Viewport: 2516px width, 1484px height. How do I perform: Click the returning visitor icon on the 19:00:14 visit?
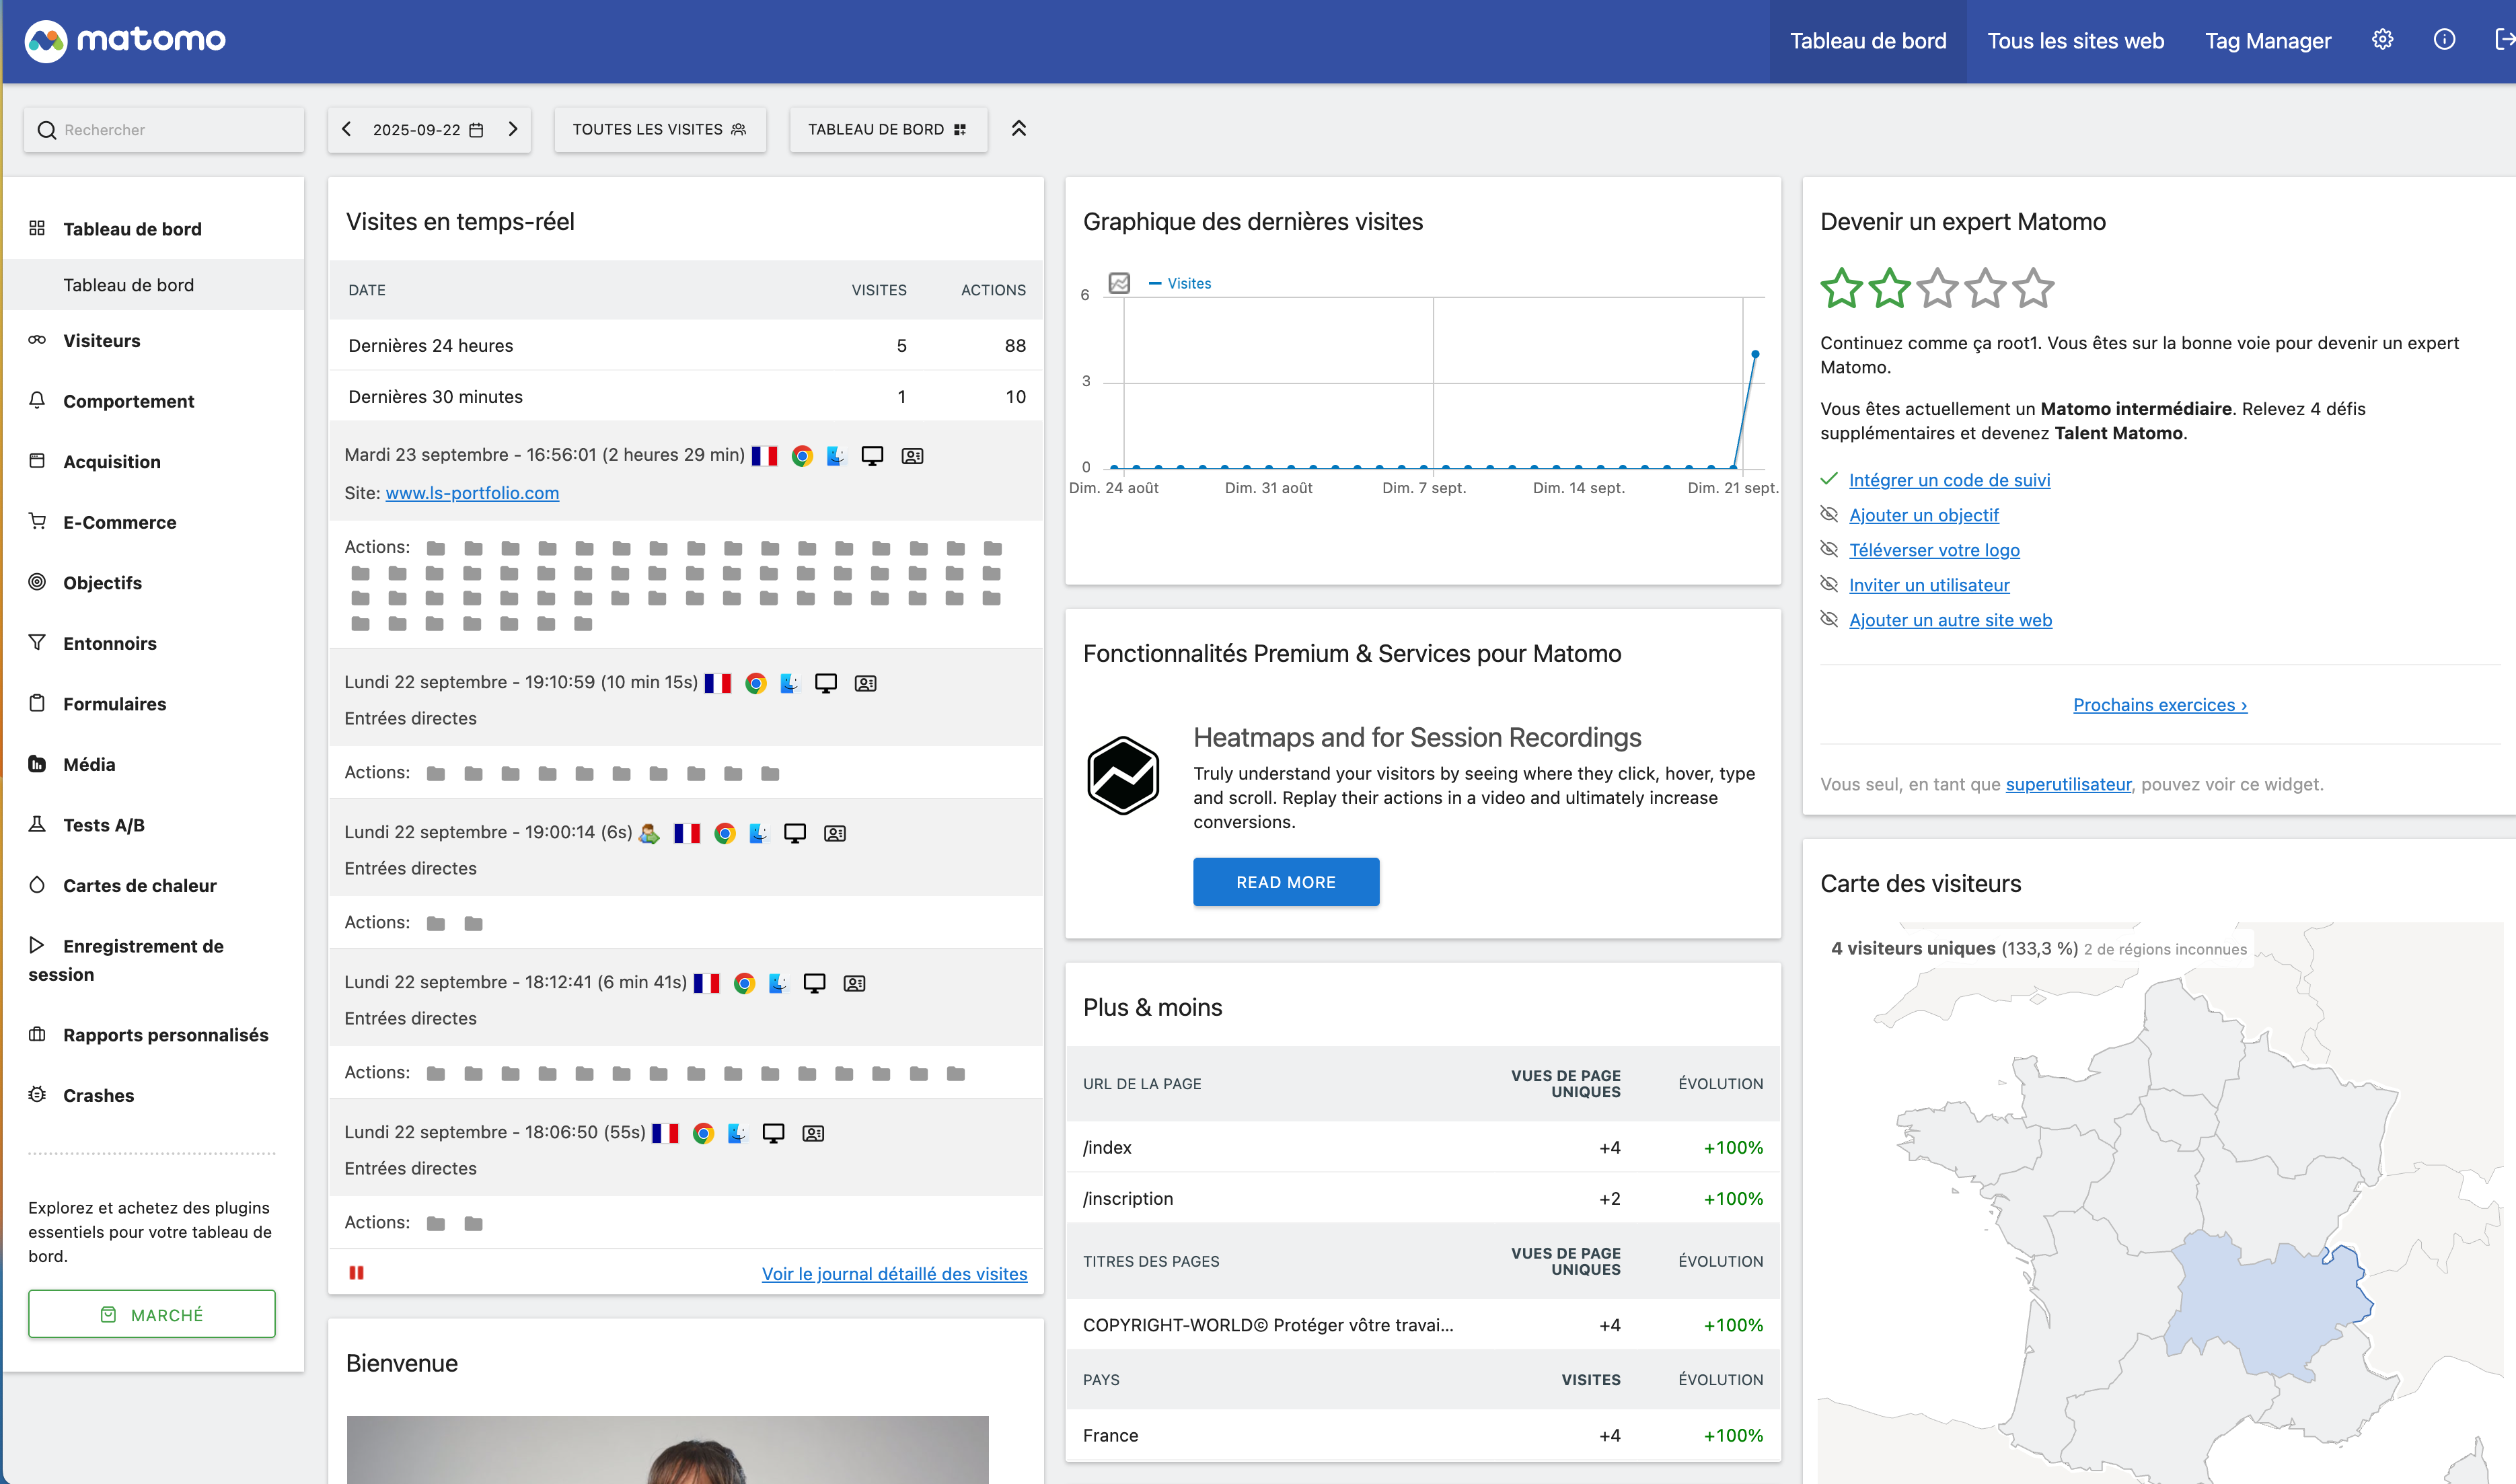[649, 834]
